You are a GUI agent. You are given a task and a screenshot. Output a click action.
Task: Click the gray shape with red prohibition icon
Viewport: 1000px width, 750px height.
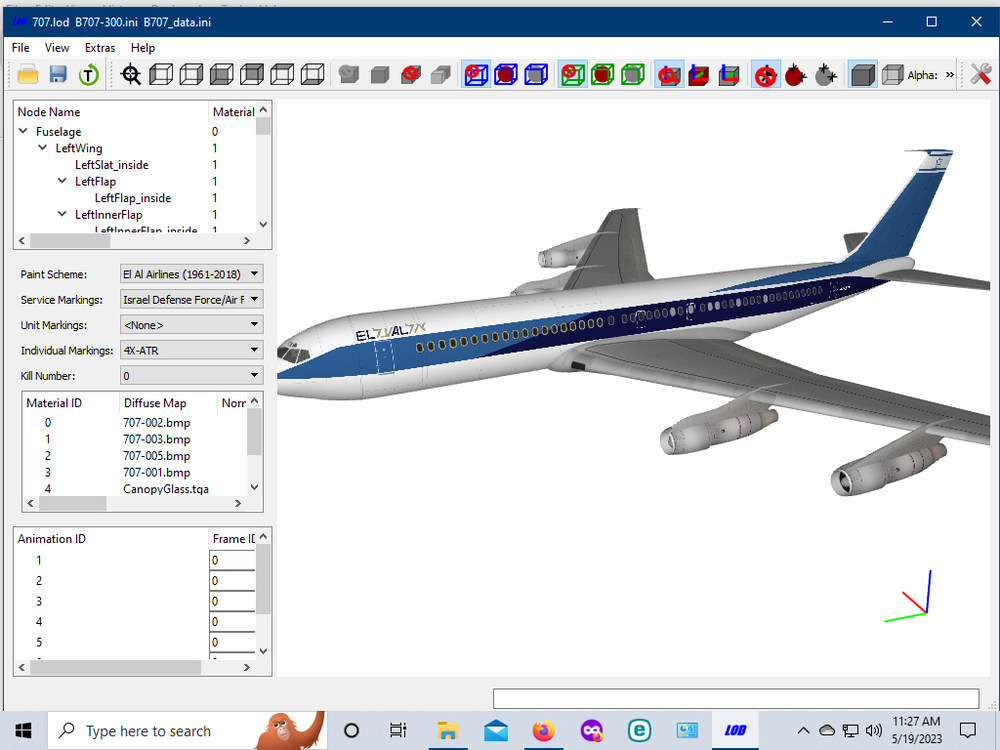411,75
